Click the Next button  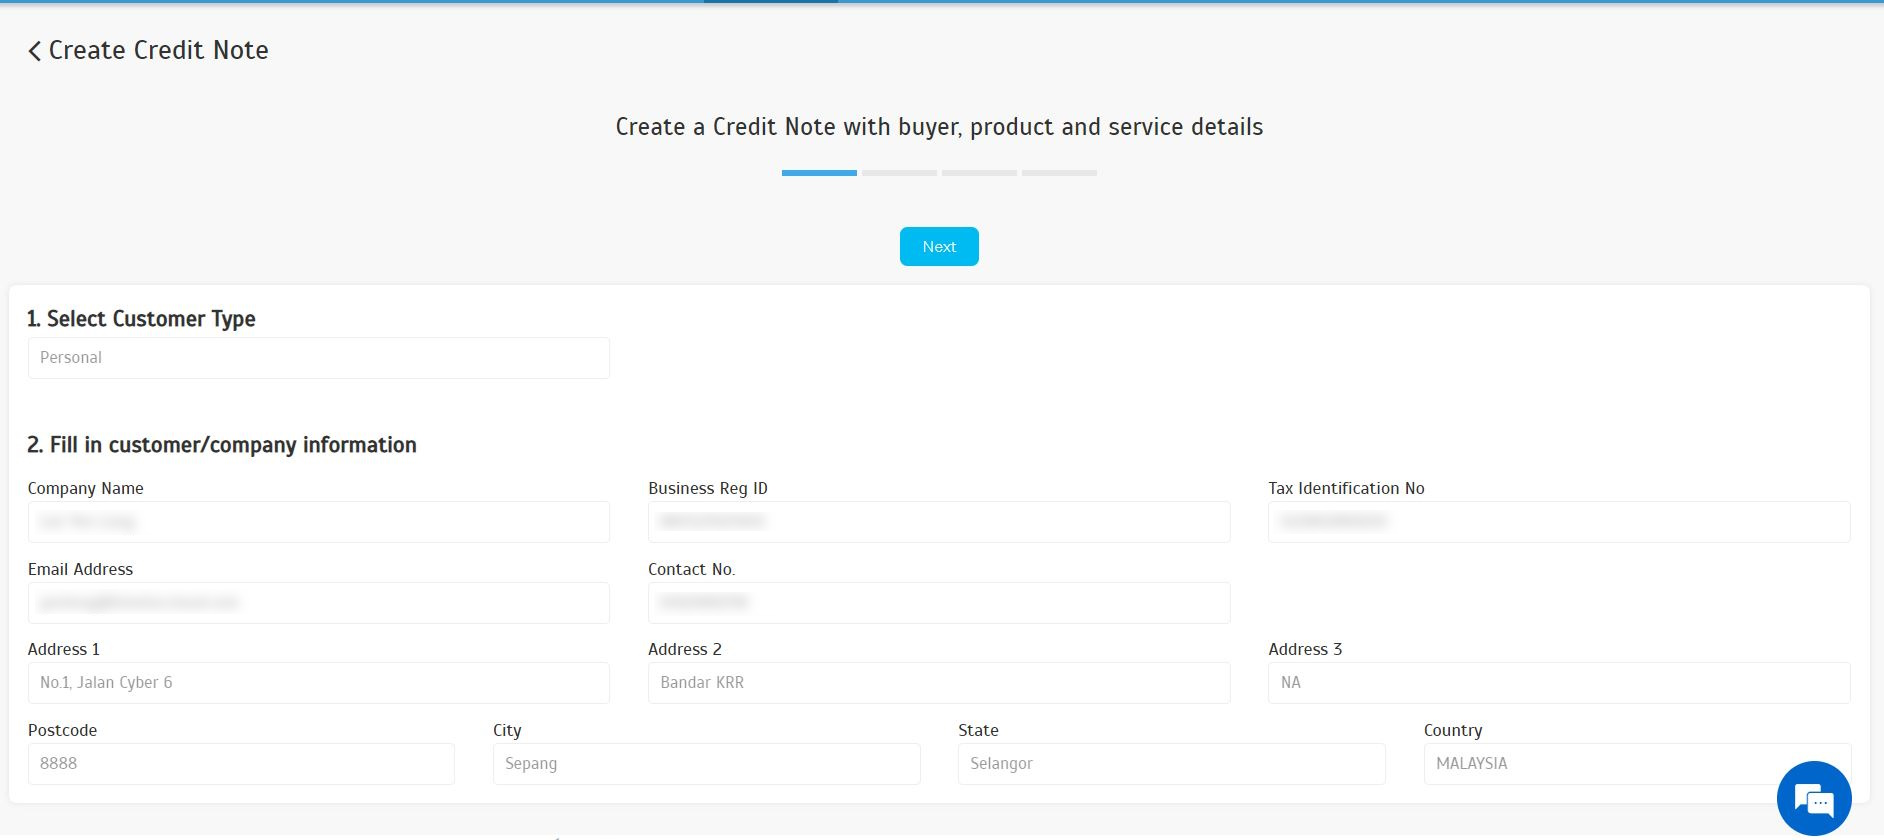click(938, 247)
